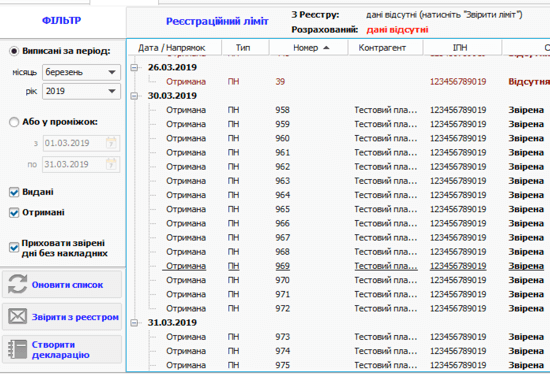
Task: Click the 'Розрахований:' label
Action: 325,30
